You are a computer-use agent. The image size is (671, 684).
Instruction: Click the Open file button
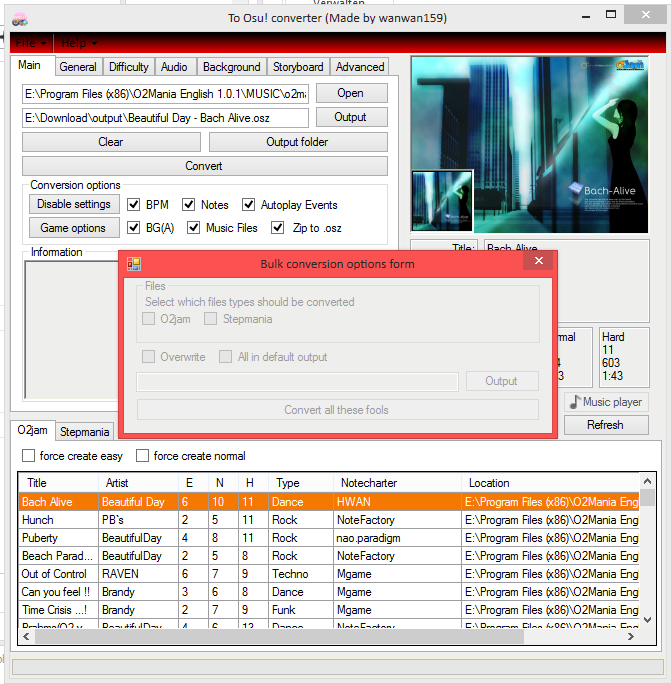pos(351,93)
